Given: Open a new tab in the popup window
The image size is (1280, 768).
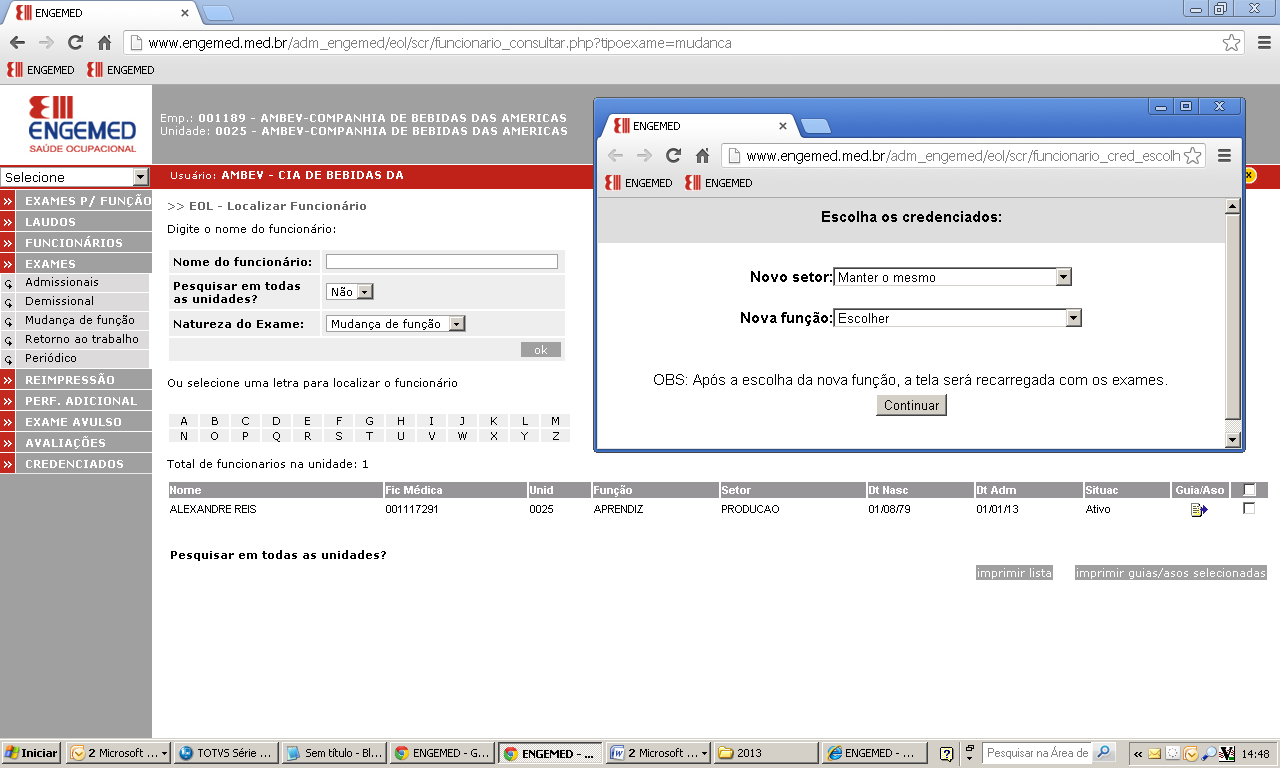Looking at the screenshot, I should coord(816,126).
